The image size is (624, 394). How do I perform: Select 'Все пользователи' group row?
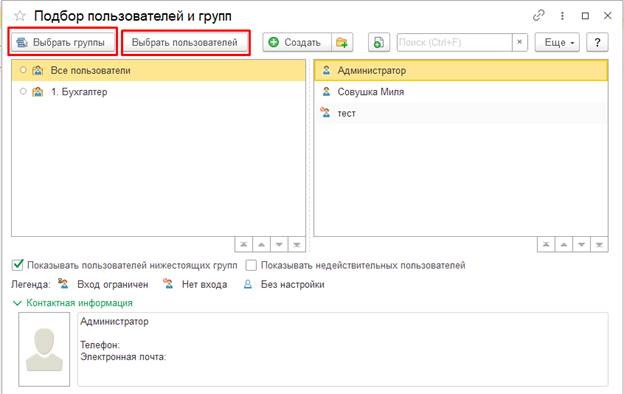[x=158, y=70]
